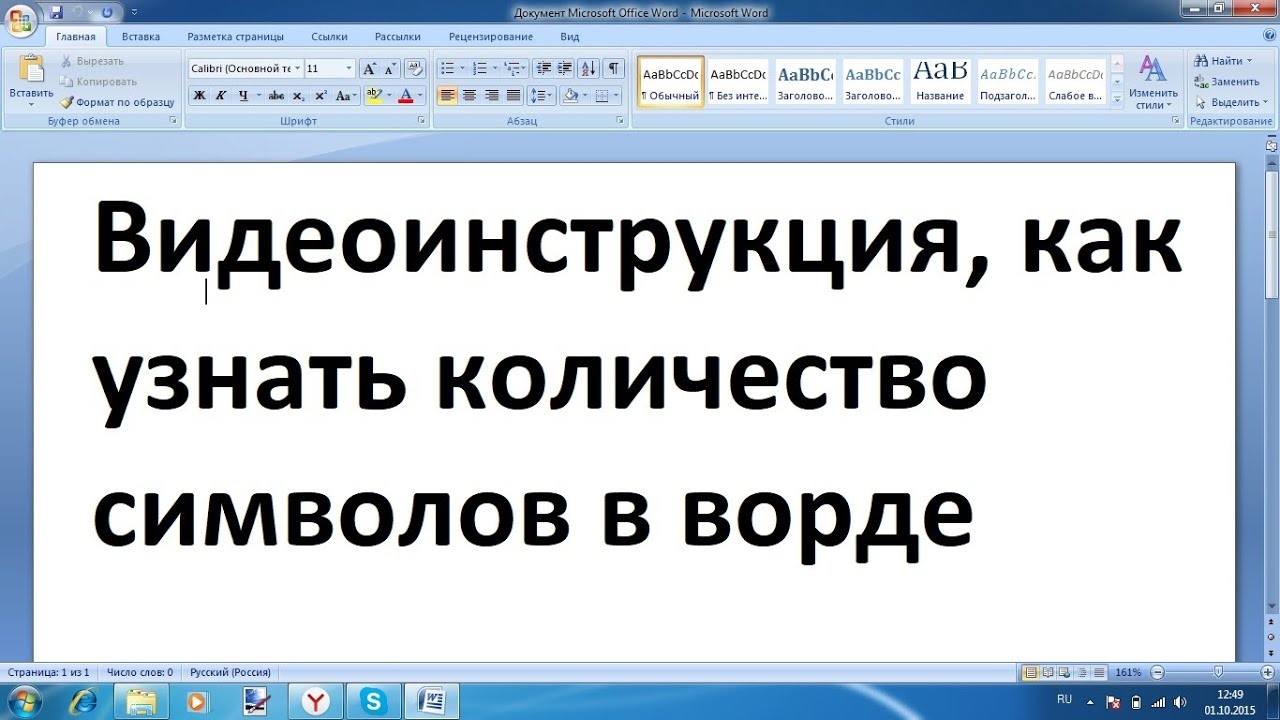The height and width of the screenshot is (720, 1280).
Task: Open the font color dropdown arrow
Action: tap(420, 96)
